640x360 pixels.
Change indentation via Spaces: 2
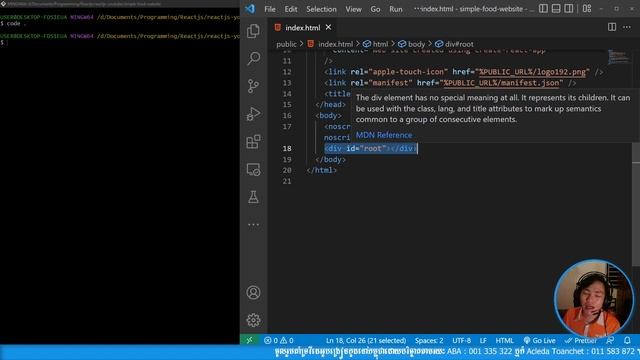click(x=429, y=340)
